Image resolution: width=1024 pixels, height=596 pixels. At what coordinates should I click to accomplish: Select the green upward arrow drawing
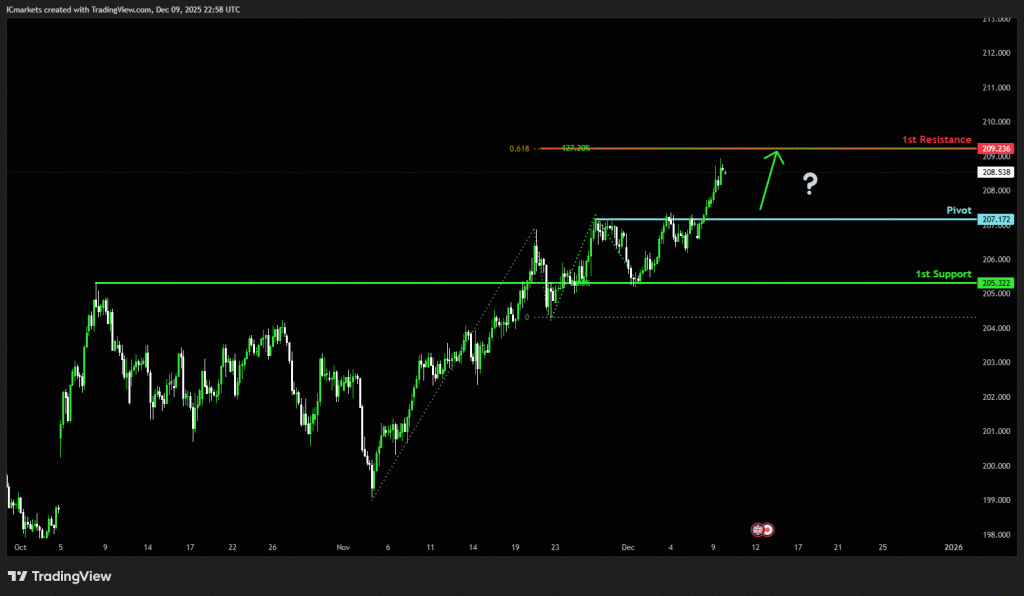click(x=767, y=180)
